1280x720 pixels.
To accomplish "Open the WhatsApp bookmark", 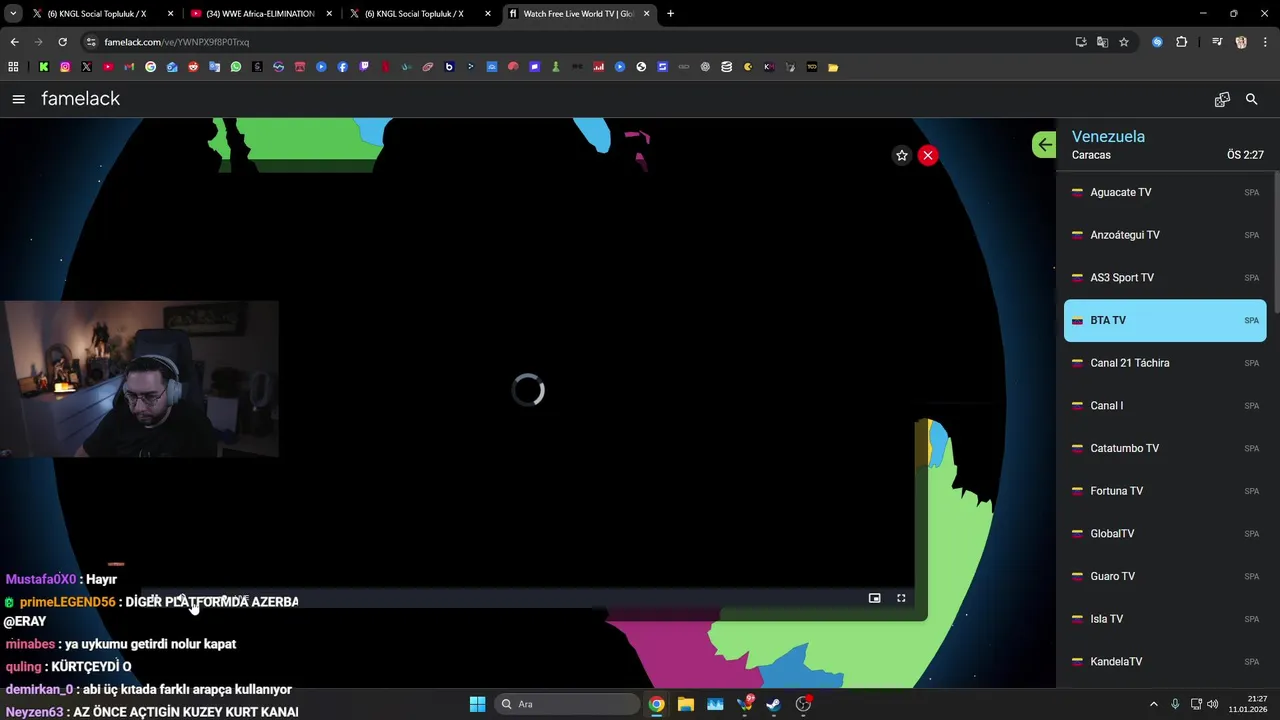I will pos(236,67).
